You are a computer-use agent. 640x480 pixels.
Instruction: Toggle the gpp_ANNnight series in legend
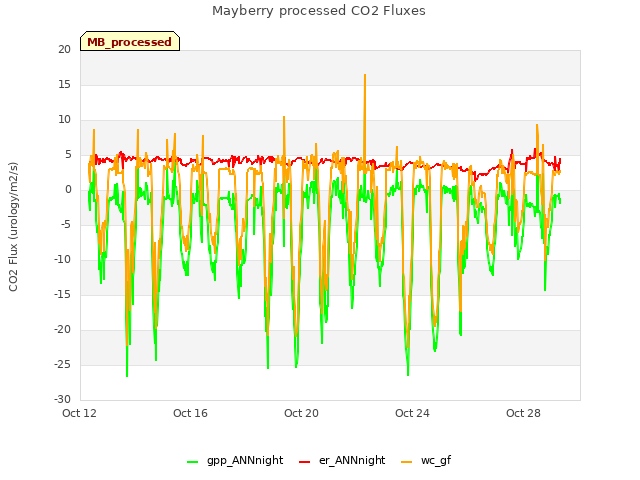(x=235, y=460)
